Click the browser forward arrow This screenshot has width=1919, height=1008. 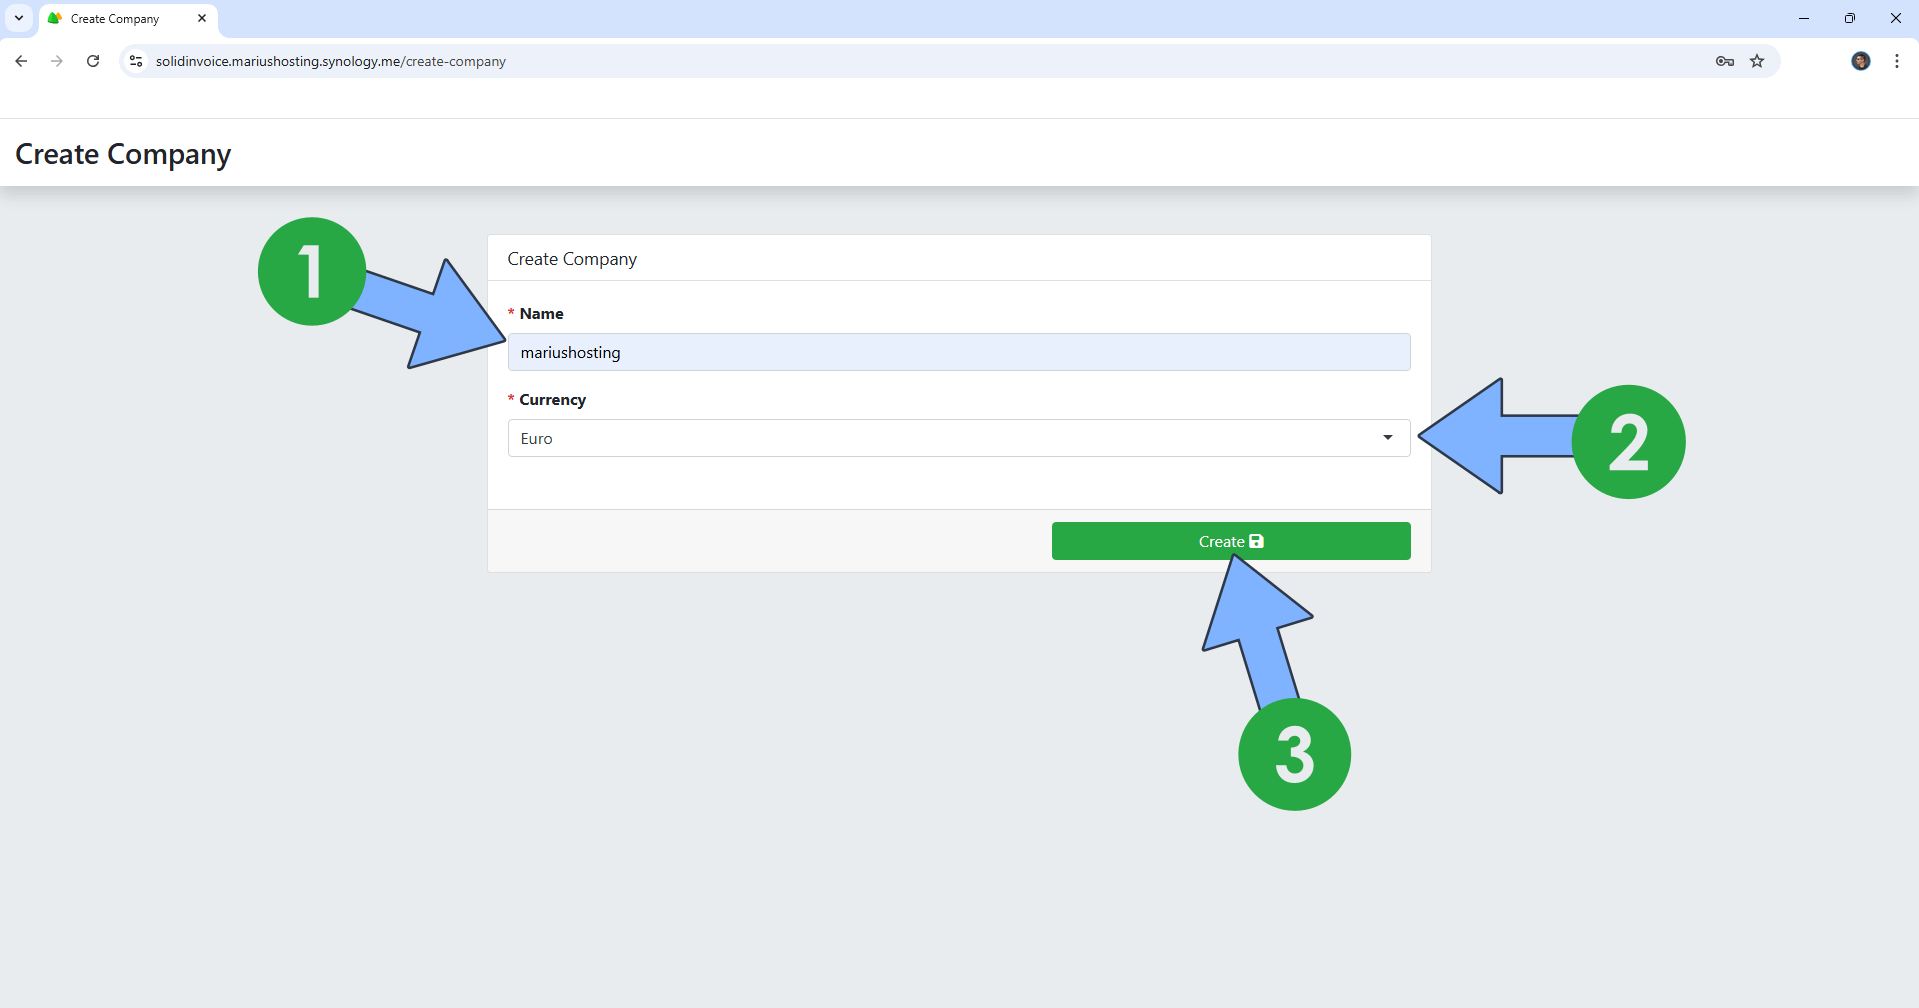pos(57,61)
